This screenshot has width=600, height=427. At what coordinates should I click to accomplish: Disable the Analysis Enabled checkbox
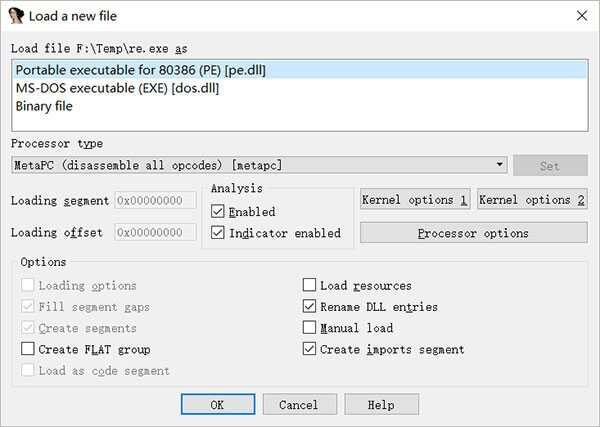pyautogui.click(x=219, y=212)
